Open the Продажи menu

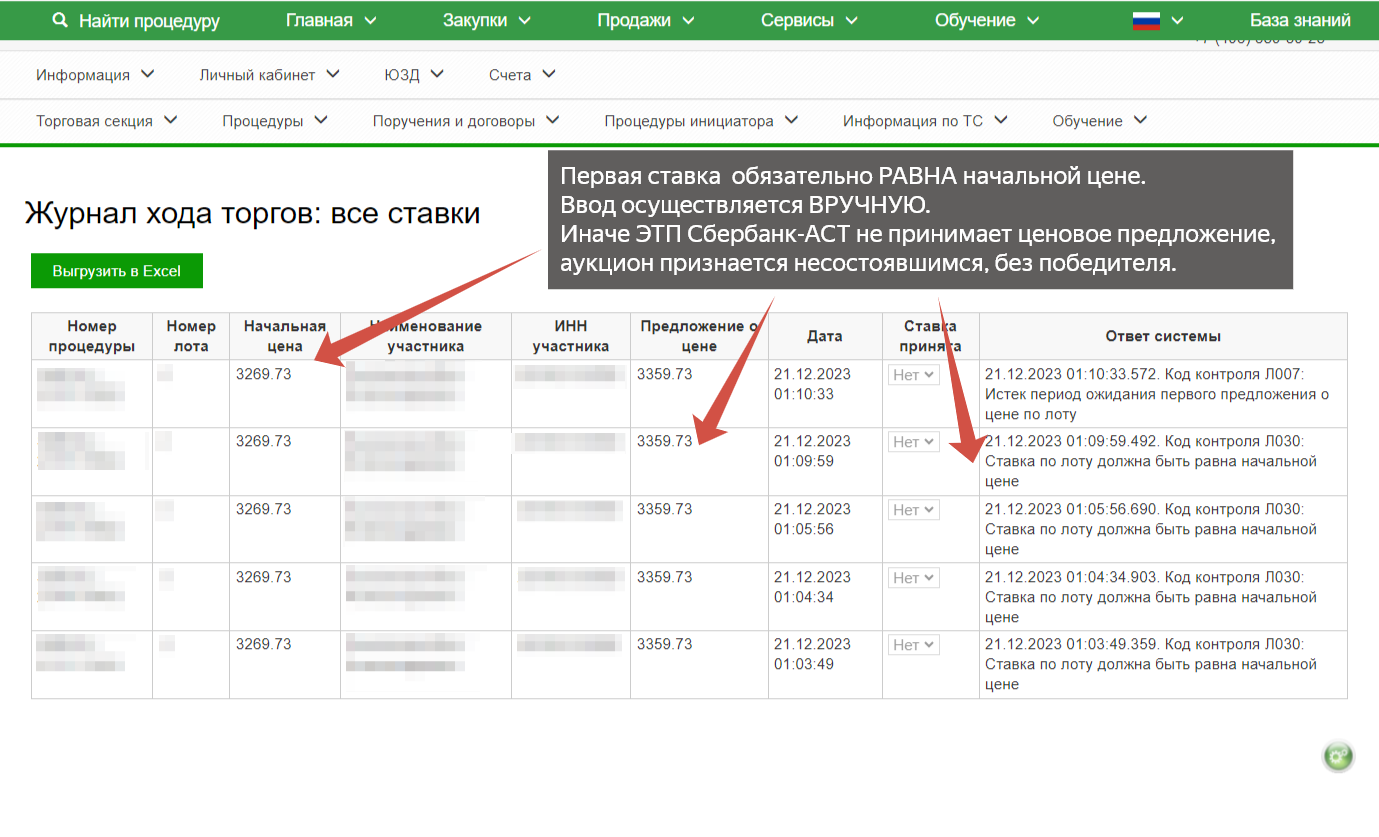tap(646, 20)
